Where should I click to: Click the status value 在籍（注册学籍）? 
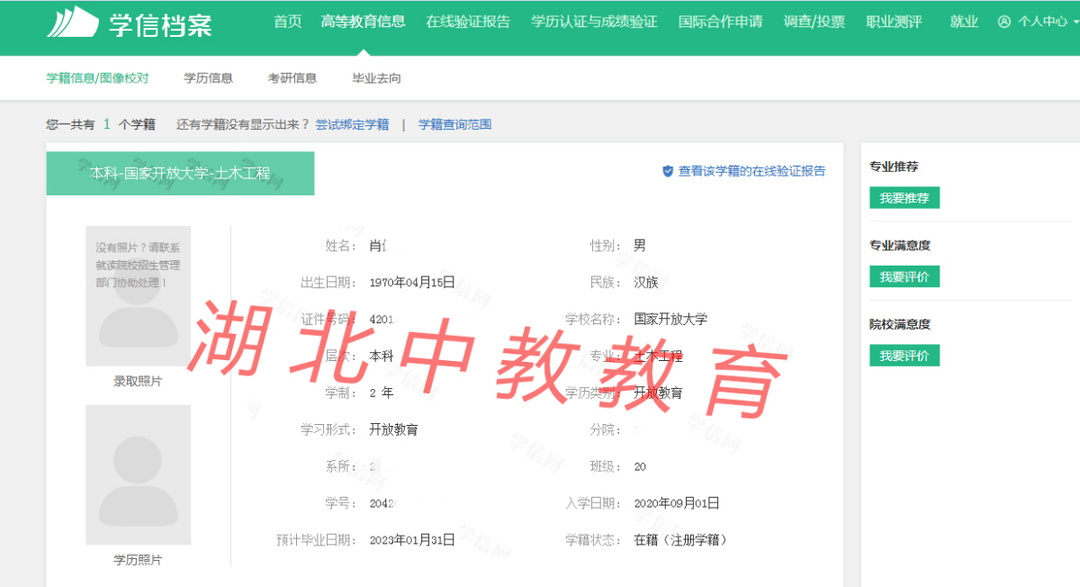pos(681,540)
